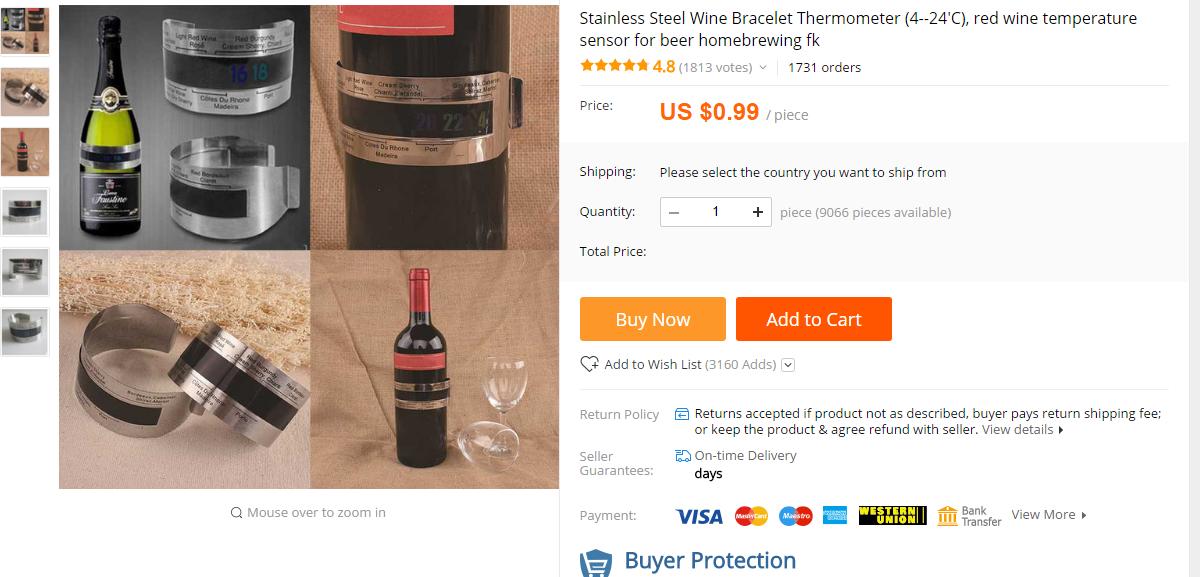This screenshot has width=1200, height=577.
Task: Click the Bank Transfer icon
Action: click(947, 516)
